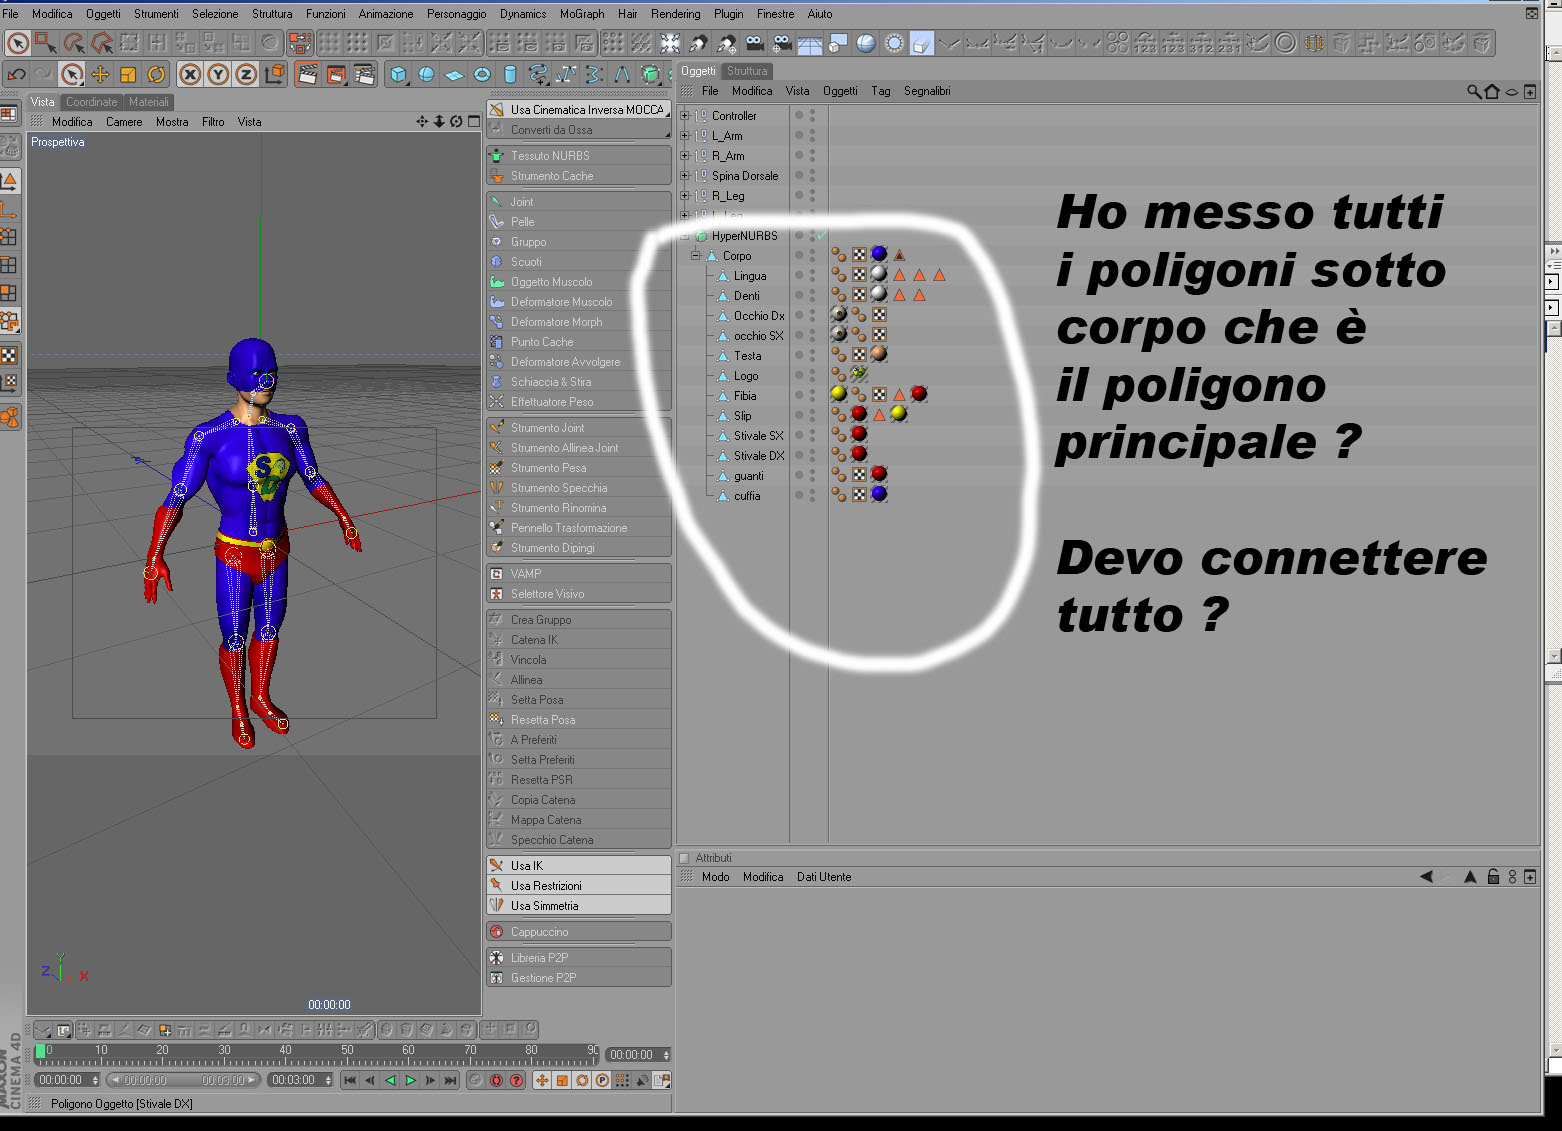Click the autokeying question mark button
The image size is (1562, 1131).
[516, 1080]
